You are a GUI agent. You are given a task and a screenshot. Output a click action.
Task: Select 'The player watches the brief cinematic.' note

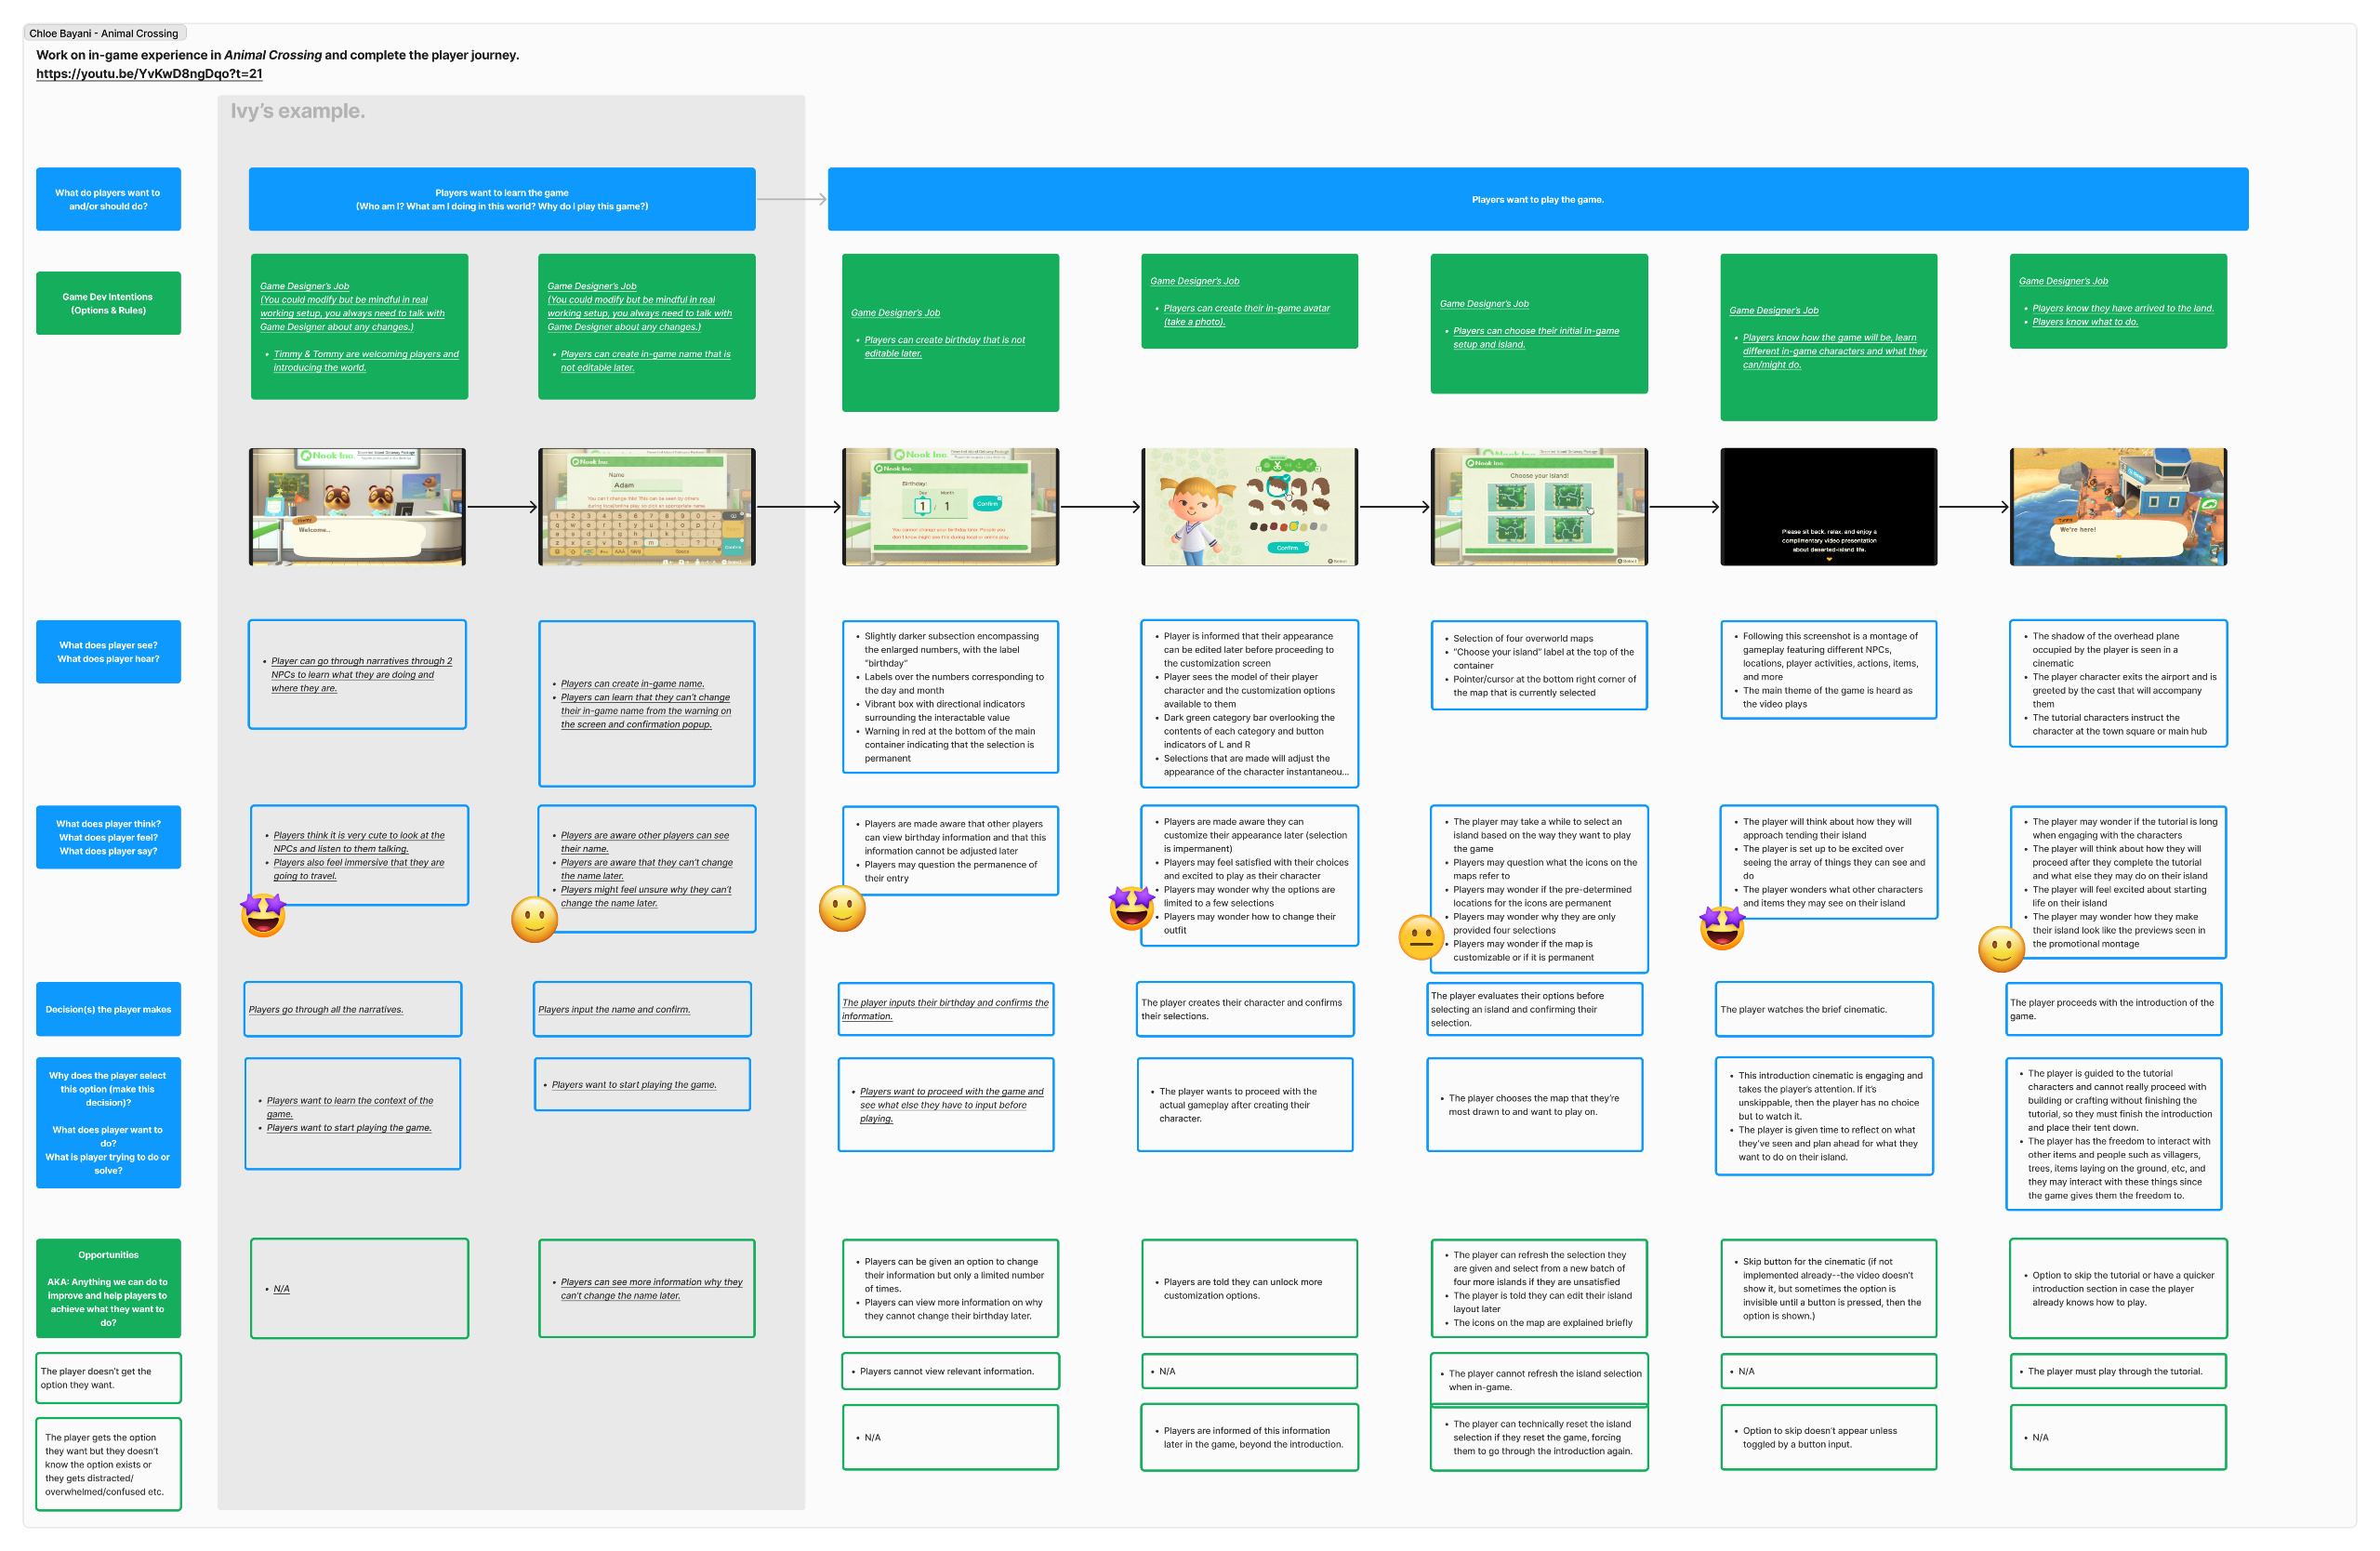(x=1824, y=1009)
